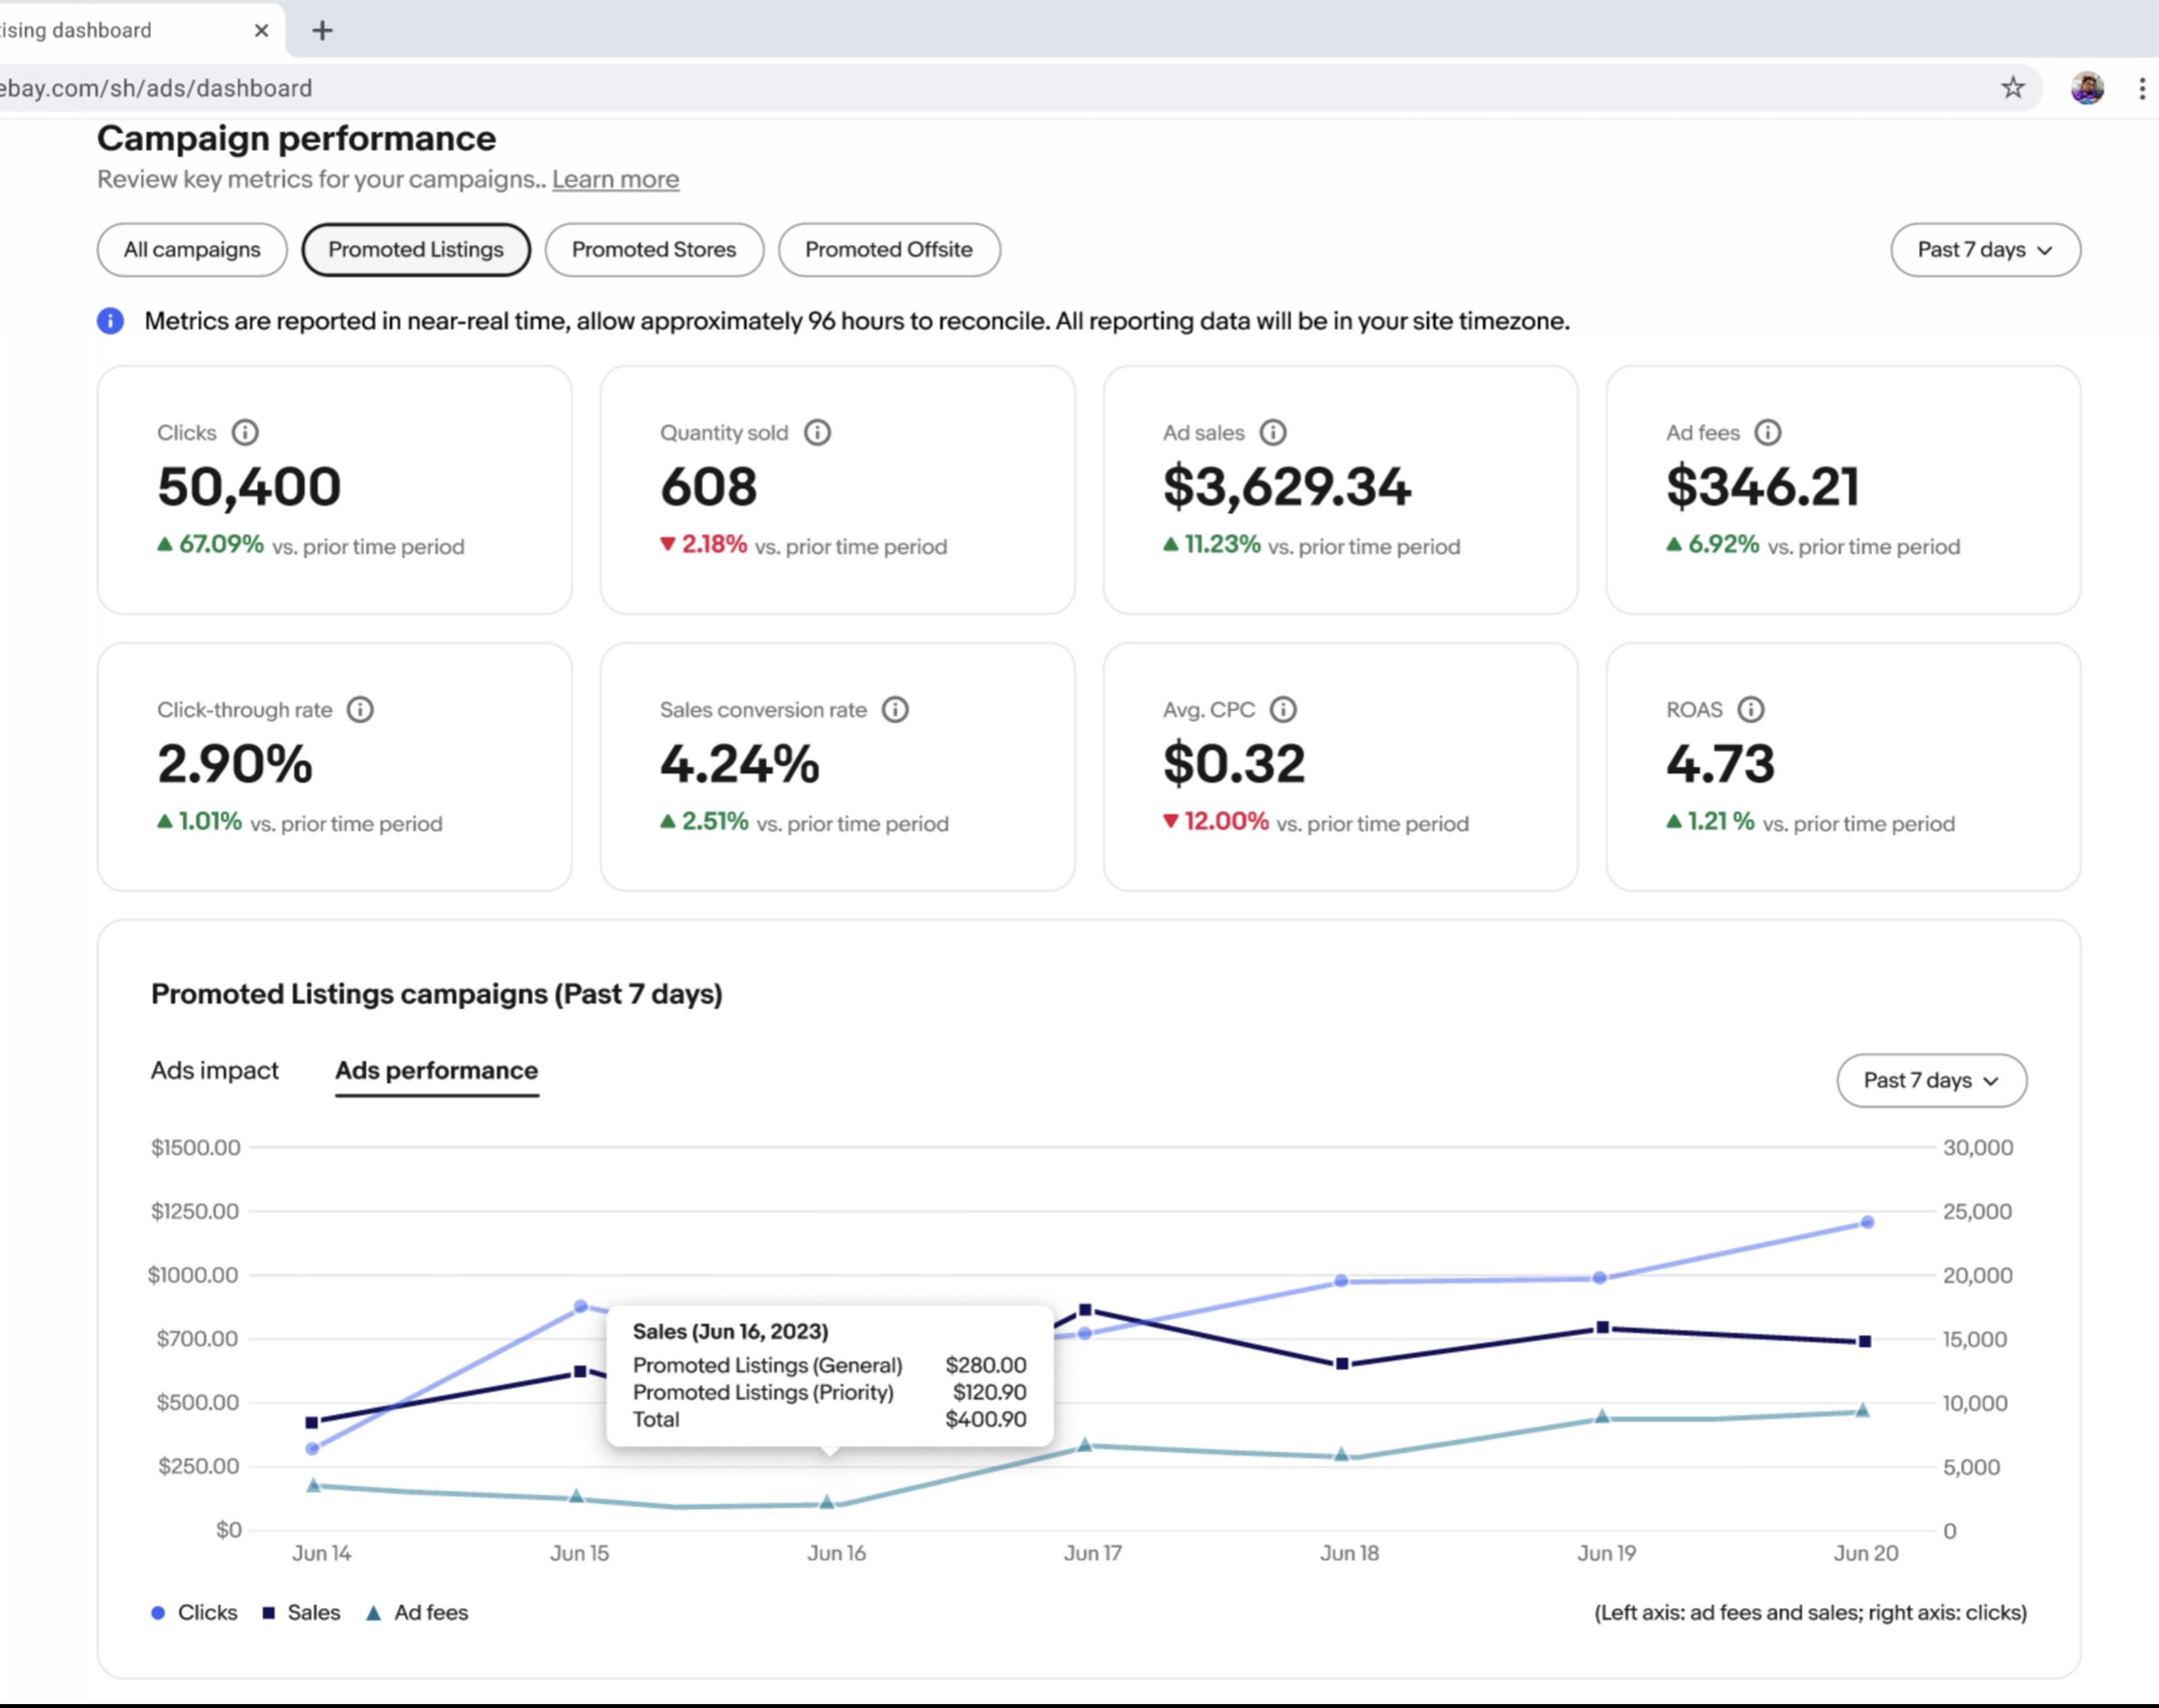Open the chart's Past 7 days dropdown

(x=1931, y=1080)
